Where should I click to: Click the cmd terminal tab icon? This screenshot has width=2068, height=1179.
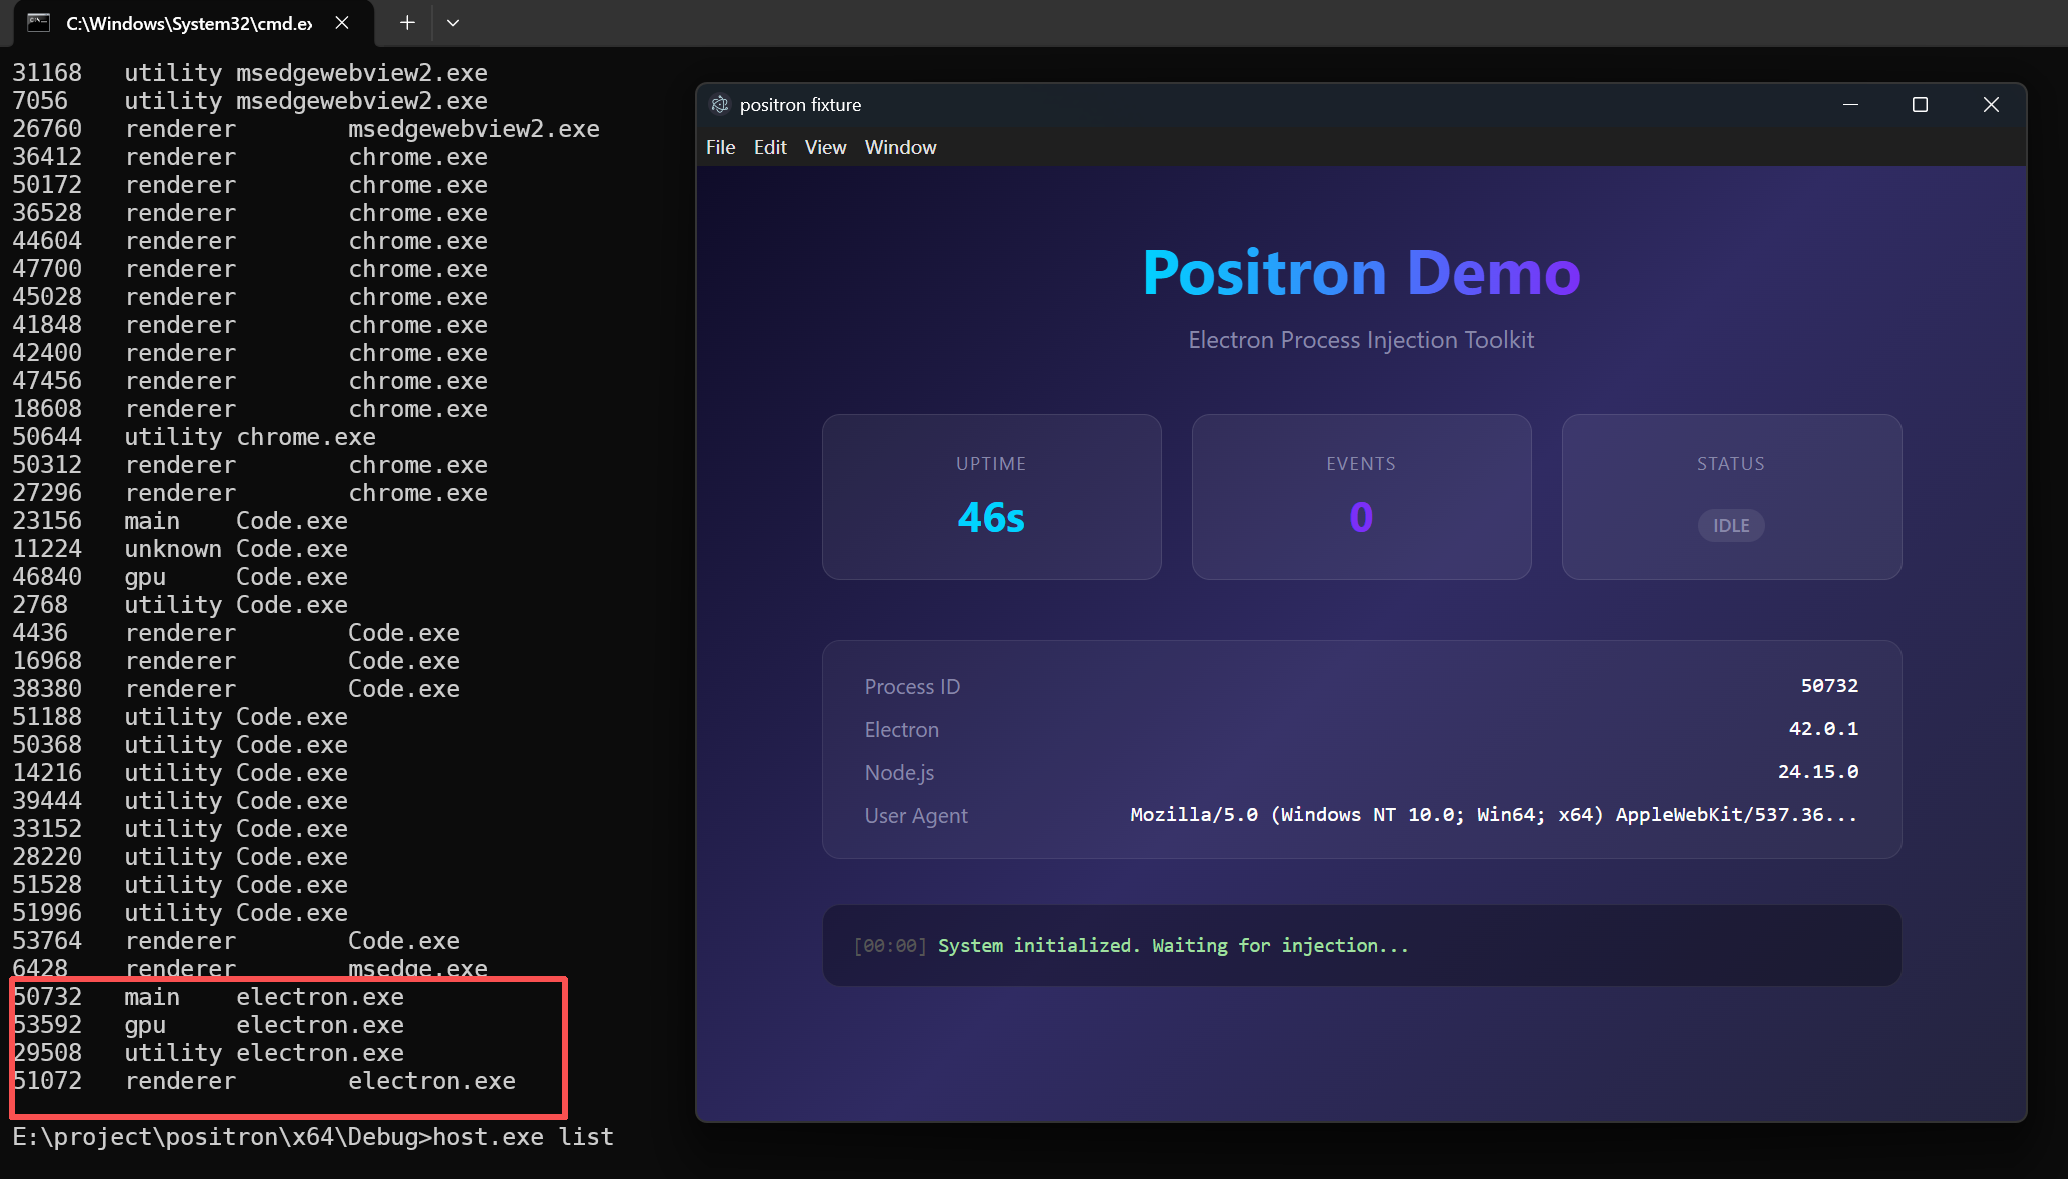point(38,23)
